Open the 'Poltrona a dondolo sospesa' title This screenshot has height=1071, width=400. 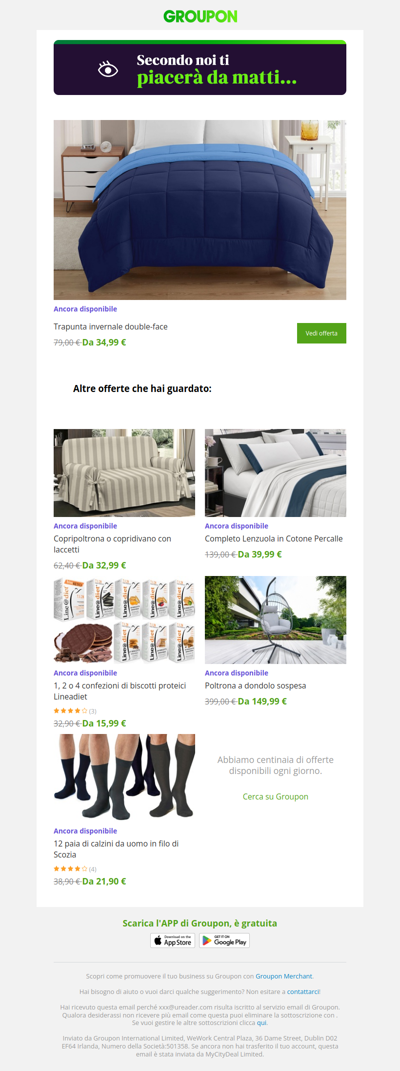[255, 685]
